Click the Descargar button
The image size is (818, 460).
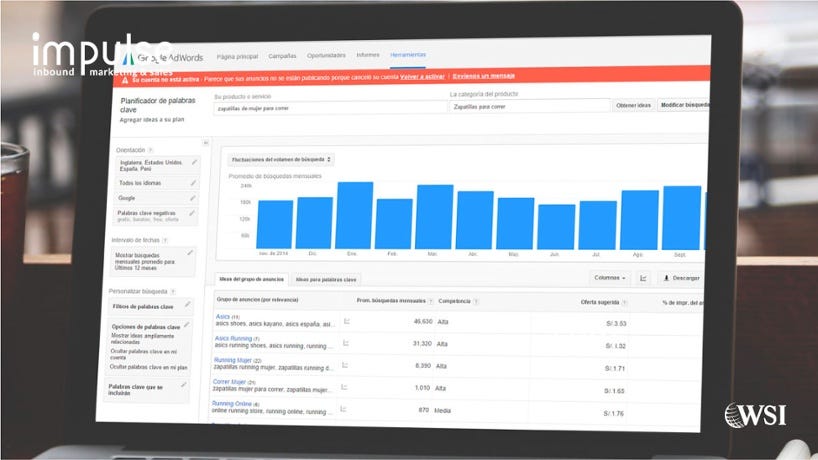(681, 279)
